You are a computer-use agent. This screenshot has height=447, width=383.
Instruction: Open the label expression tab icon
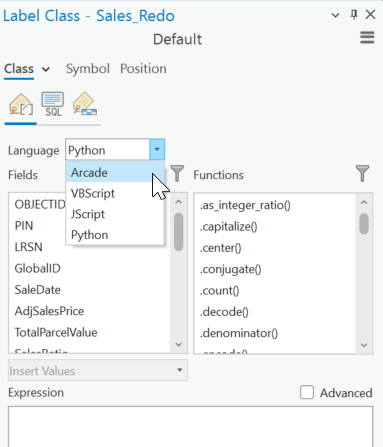coord(21,105)
